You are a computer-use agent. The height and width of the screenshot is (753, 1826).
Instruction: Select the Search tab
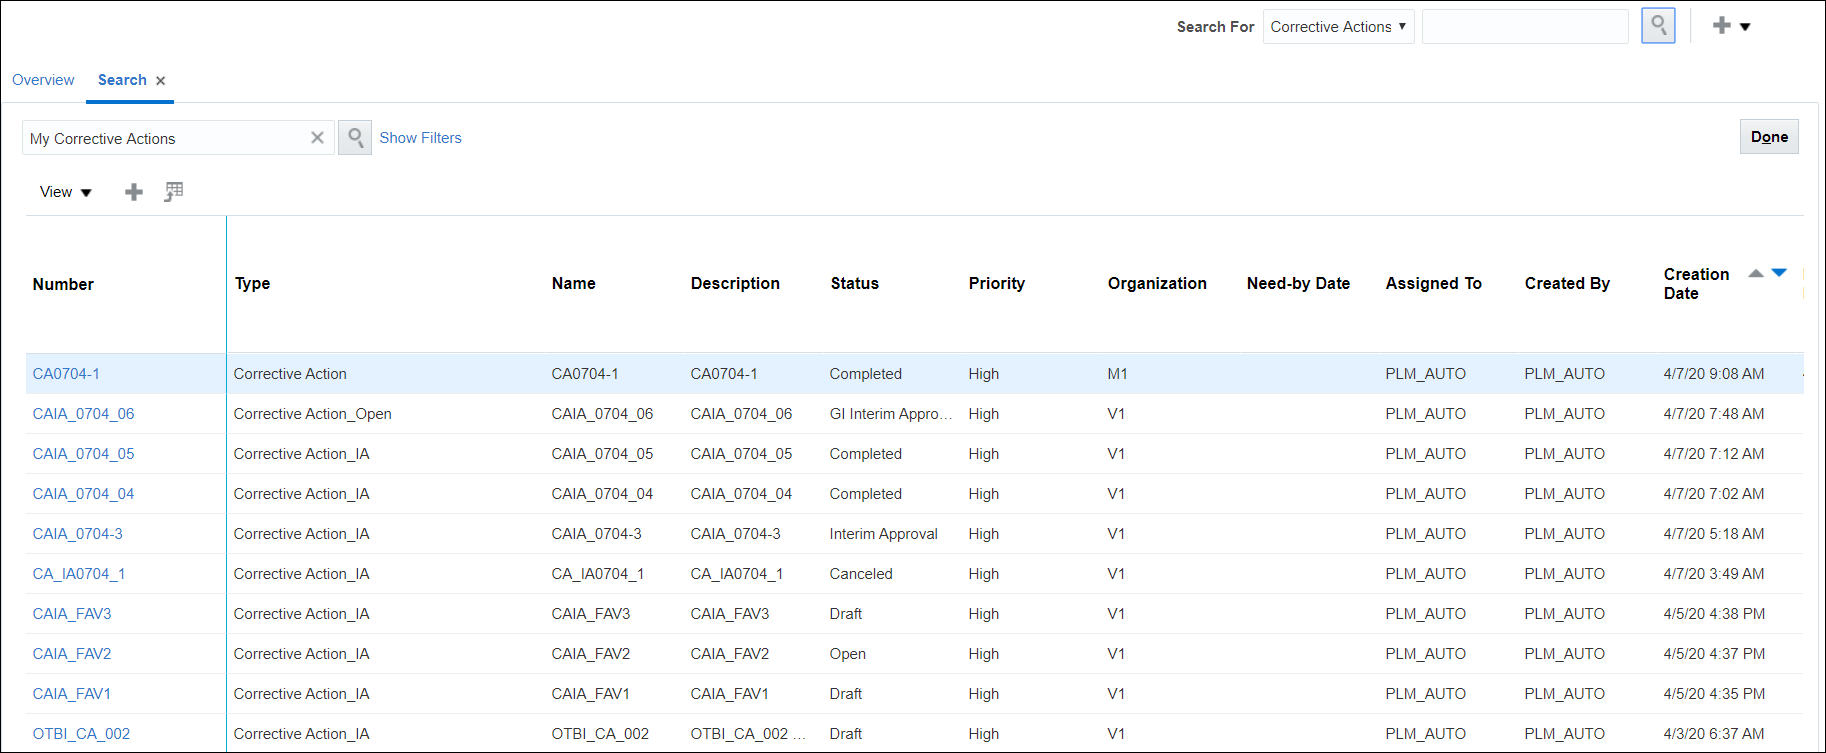pos(122,80)
